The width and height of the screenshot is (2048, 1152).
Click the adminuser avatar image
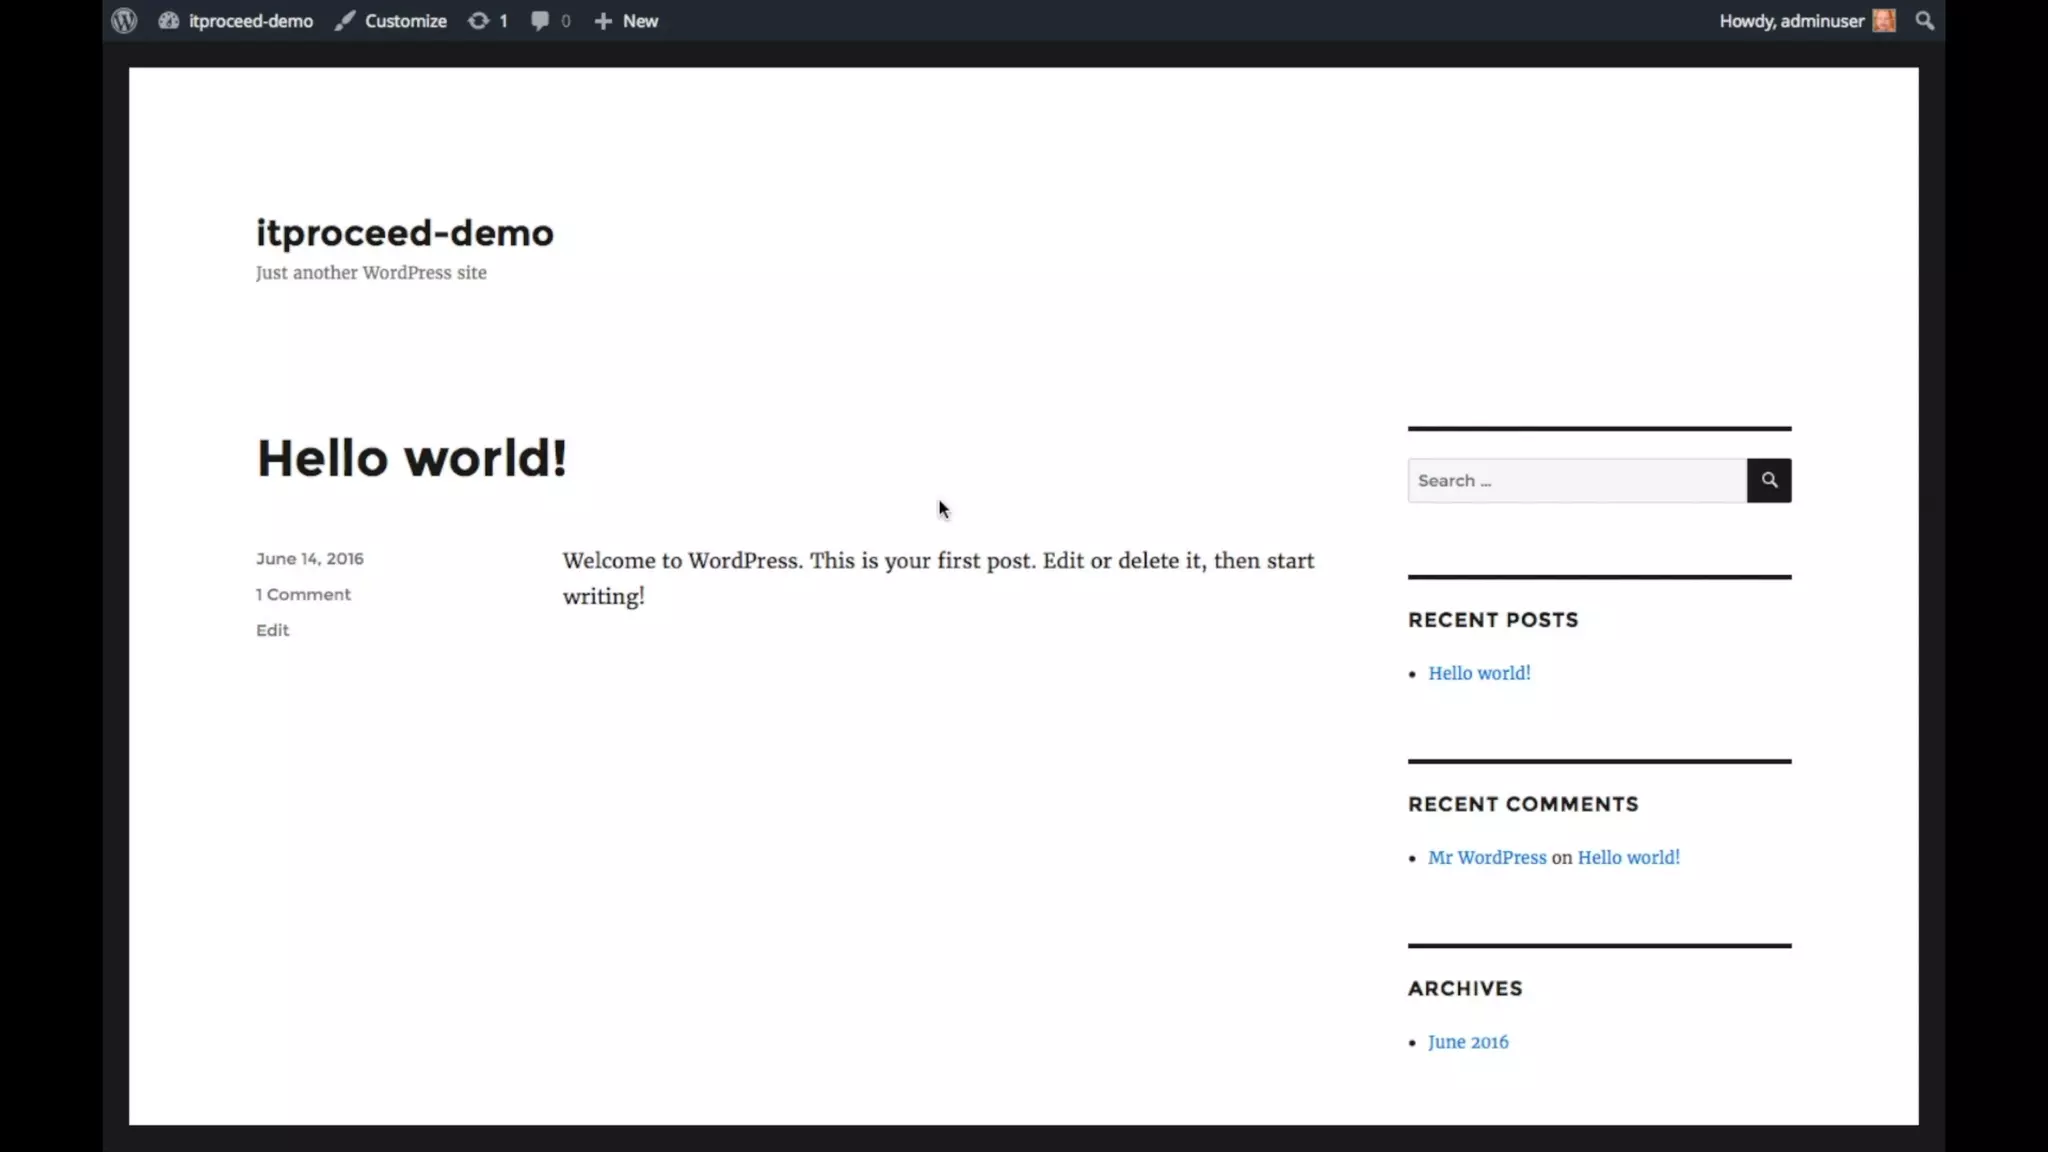[x=1884, y=20]
